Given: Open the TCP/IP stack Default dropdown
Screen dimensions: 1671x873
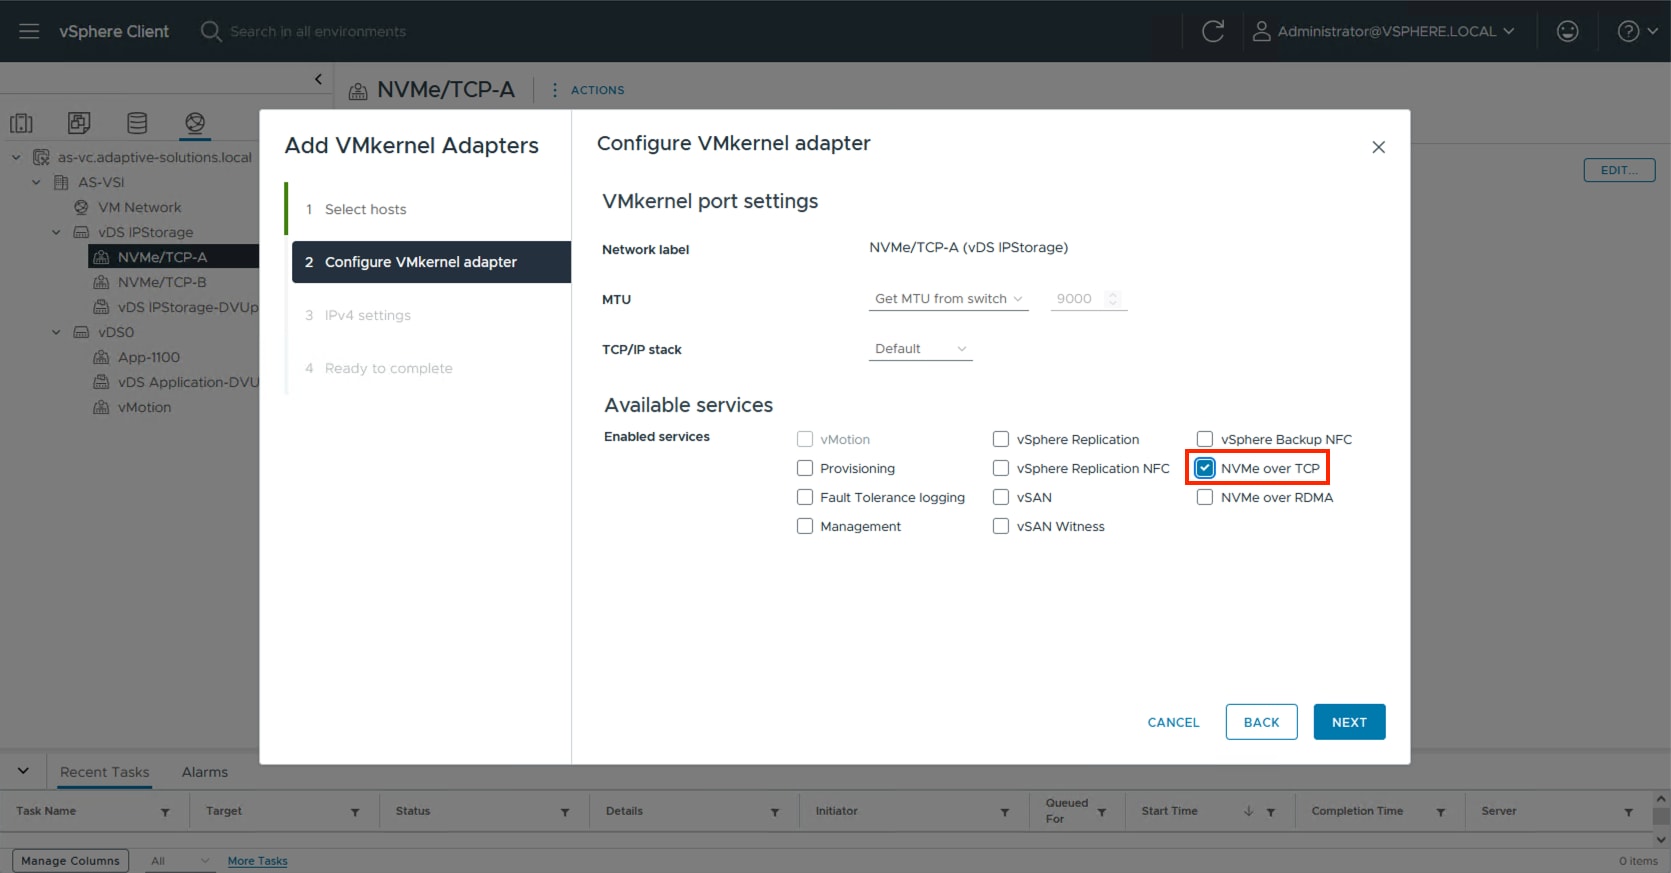Looking at the screenshot, I should click(x=920, y=349).
